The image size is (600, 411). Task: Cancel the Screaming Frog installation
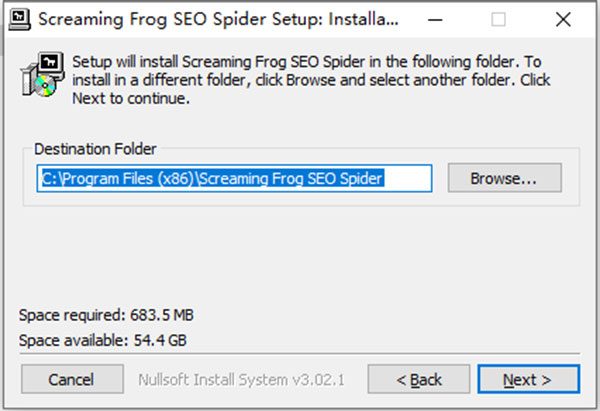pos(71,380)
